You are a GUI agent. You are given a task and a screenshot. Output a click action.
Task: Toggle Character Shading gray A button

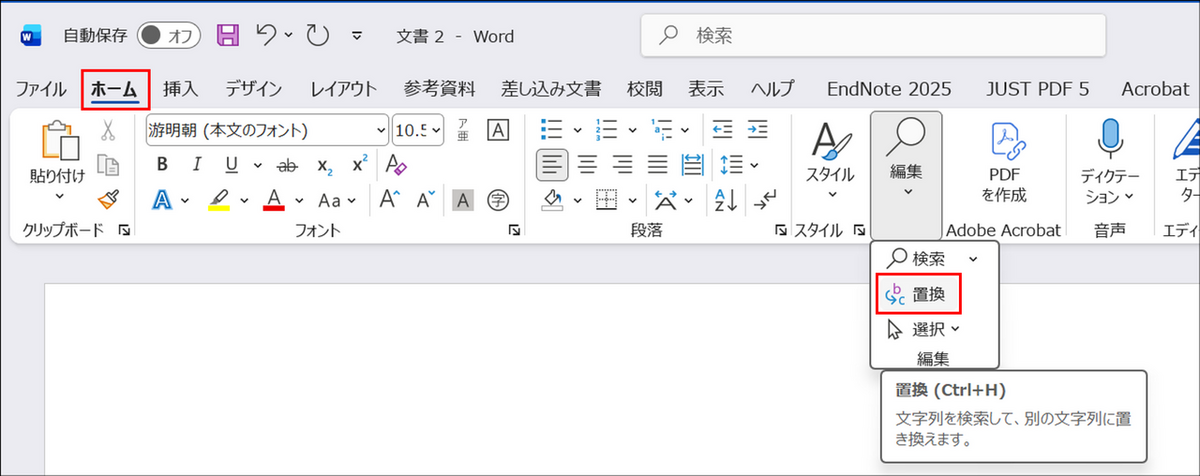click(x=462, y=200)
